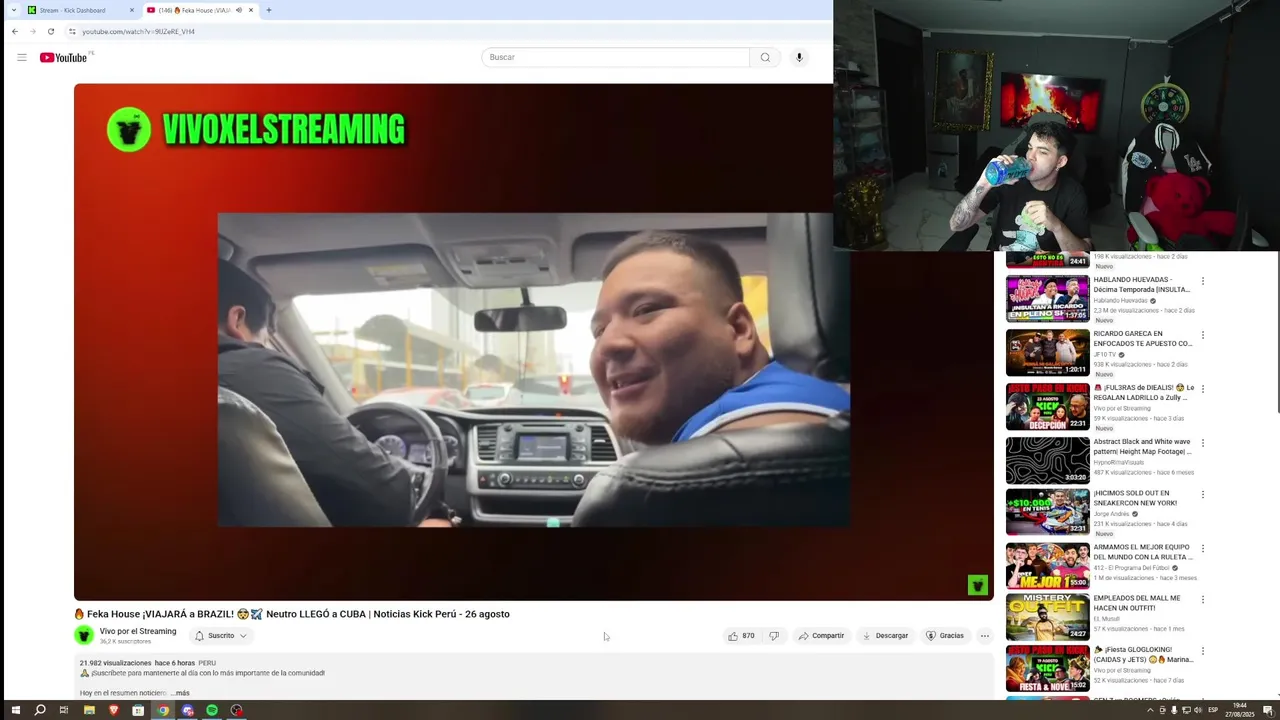Go forward with the browser forward arrow
This screenshot has height=720, width=1280.
(x=32, y=31)
